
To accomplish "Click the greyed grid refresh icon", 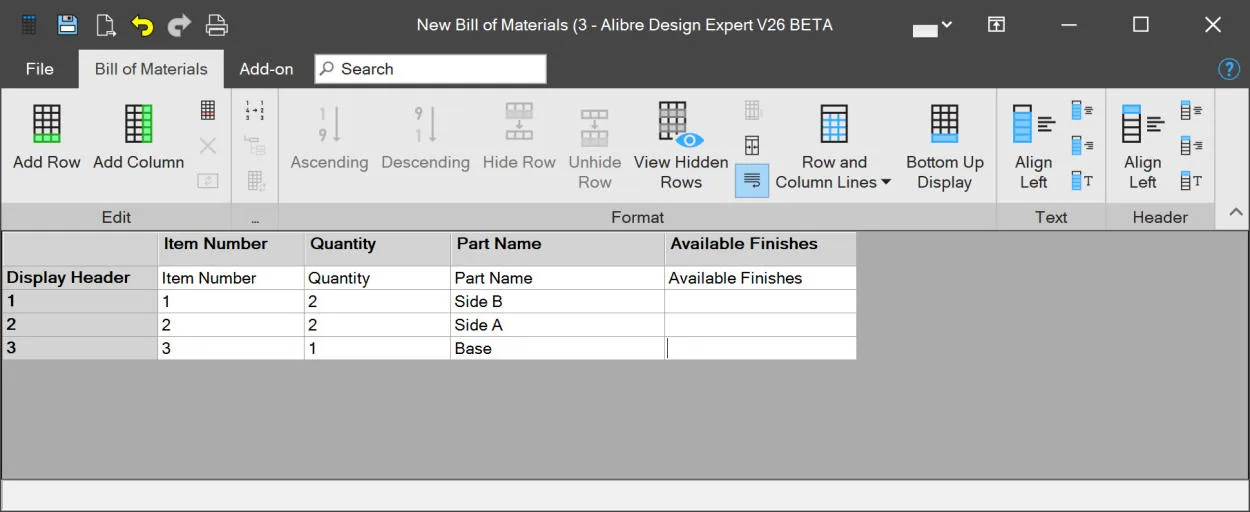I will (255, 181).
